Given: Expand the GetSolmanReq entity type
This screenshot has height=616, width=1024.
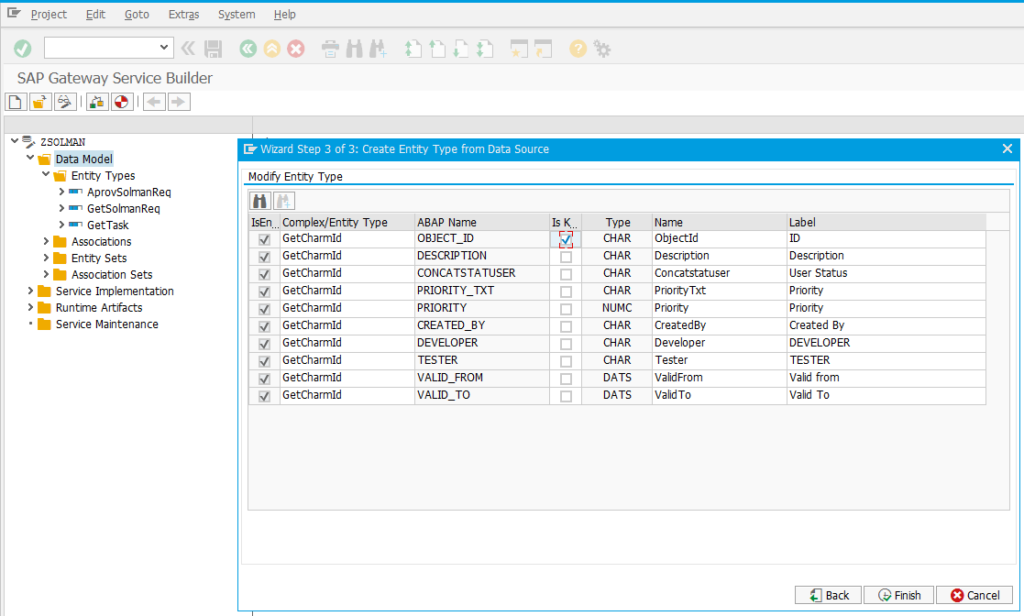Looking at the screenshot, I should click(61, 208).
